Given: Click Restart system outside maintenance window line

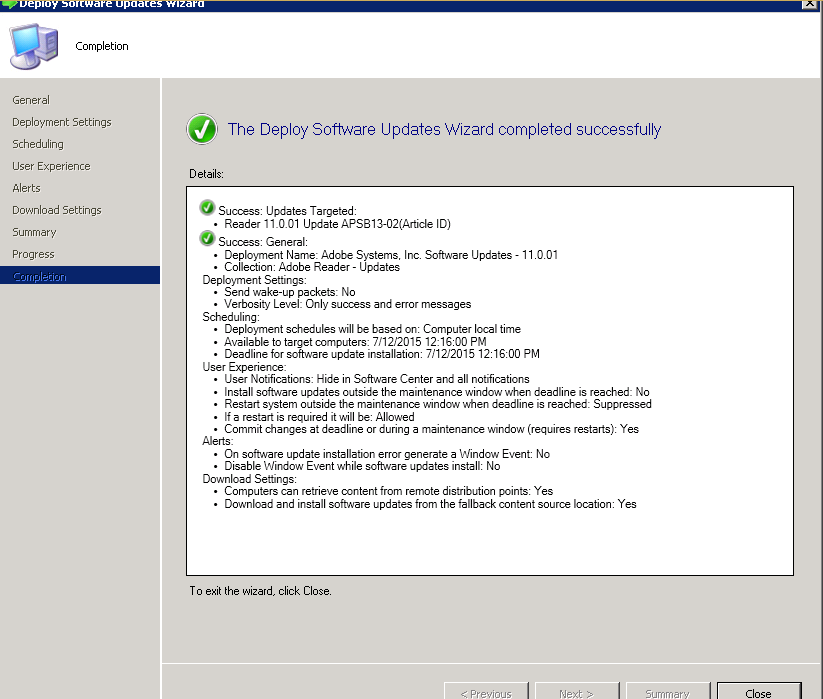Looking at the screenshot, I should (438, 404).
